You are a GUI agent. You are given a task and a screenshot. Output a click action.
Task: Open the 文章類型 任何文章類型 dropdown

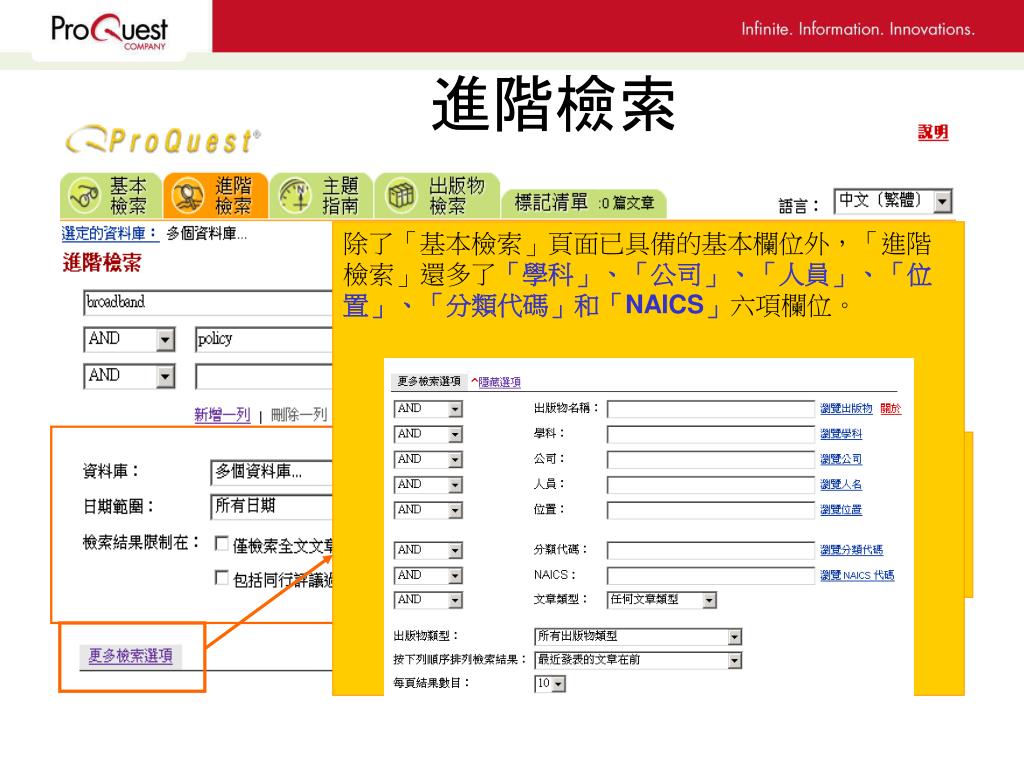pyautogui.click(x=662, y=600)
